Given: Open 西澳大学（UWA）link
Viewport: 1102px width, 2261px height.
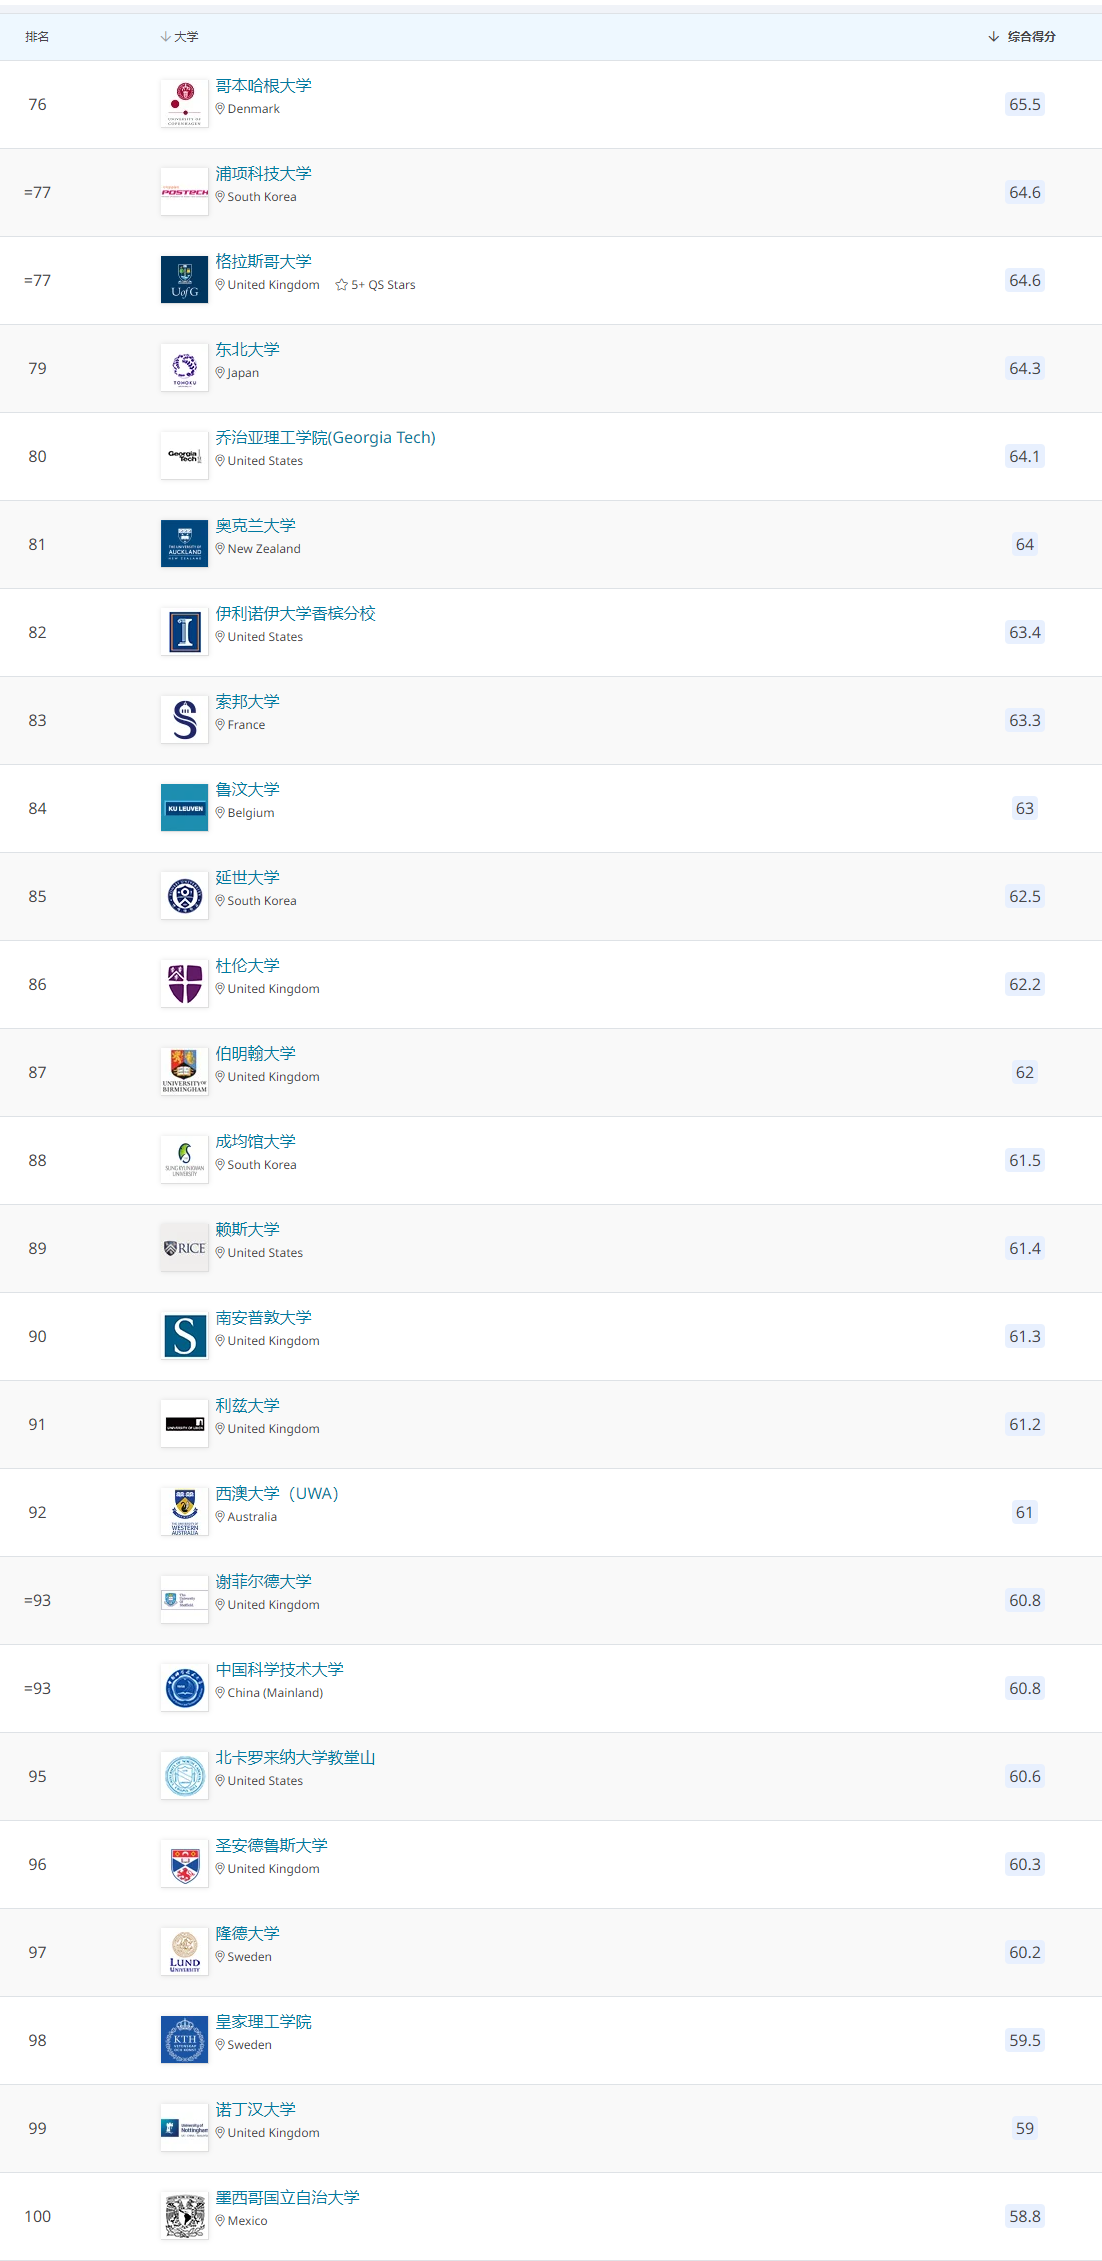Looking at the screenshot, I should pyautogui.click(x=278, y=1494).
